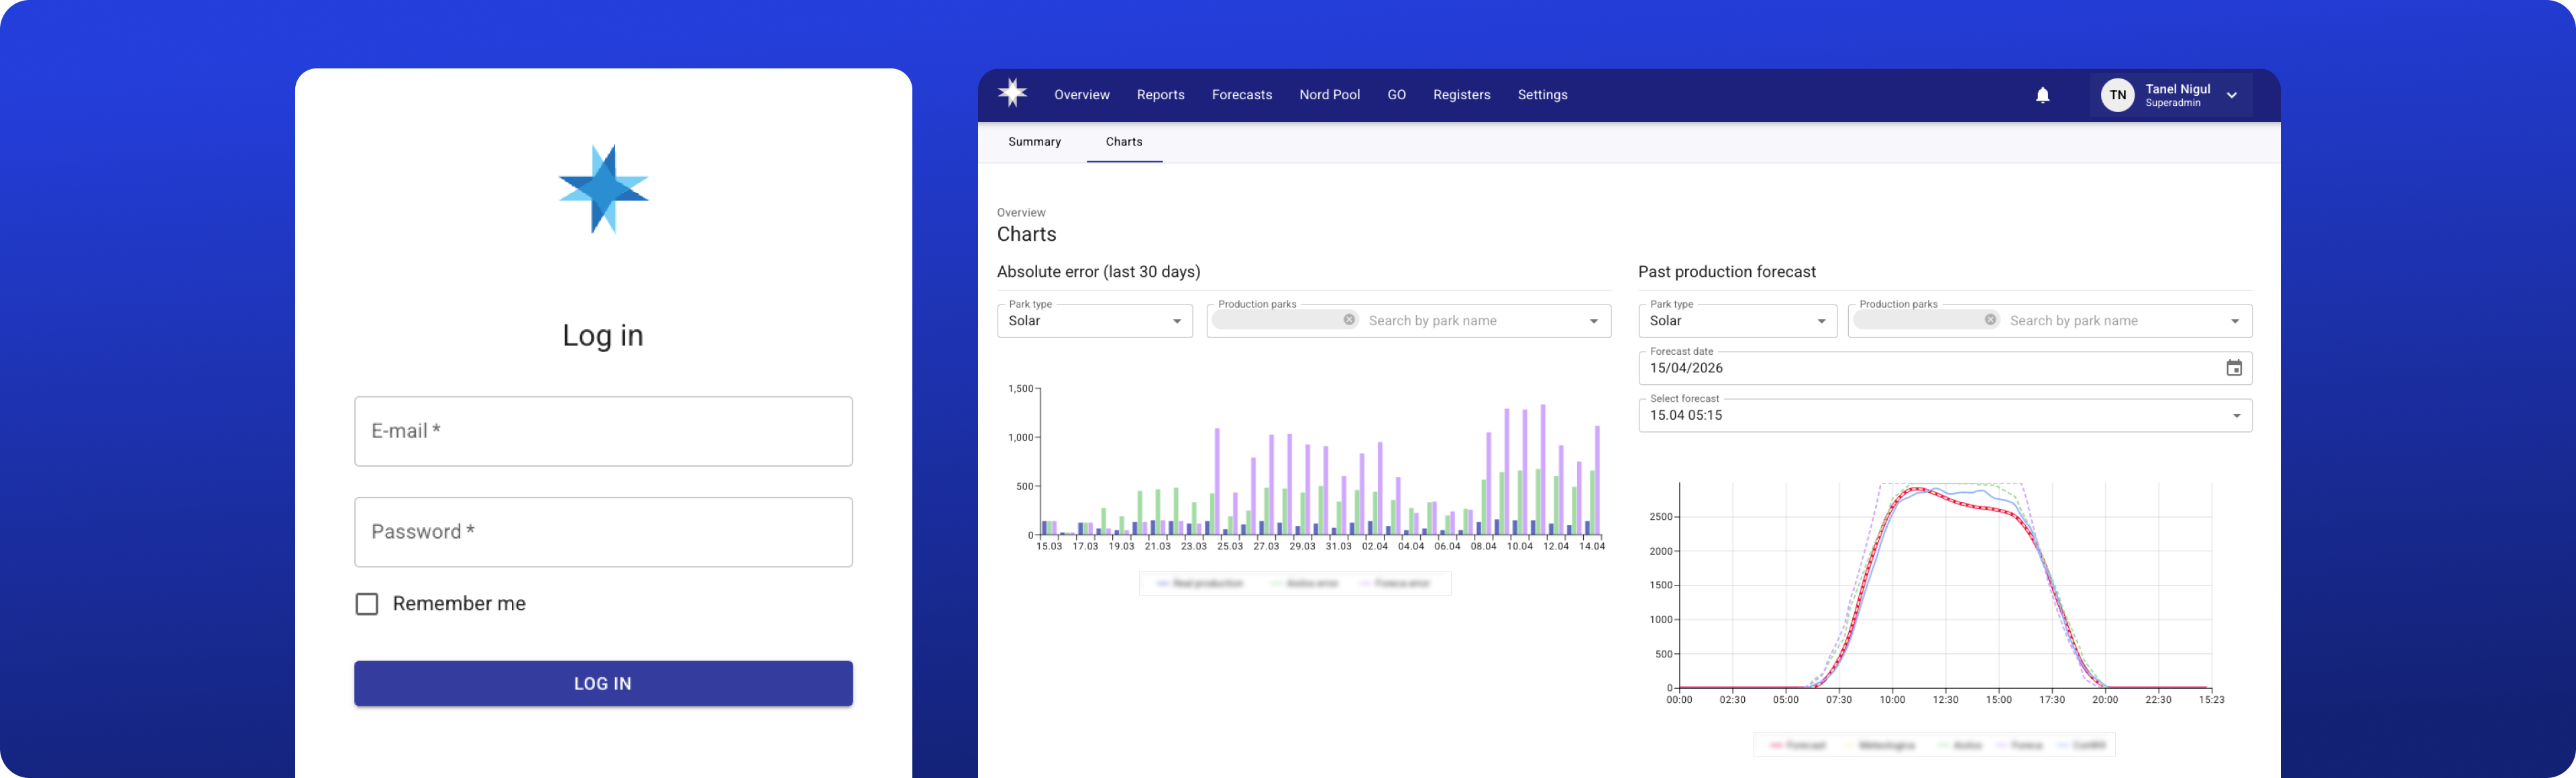Clear park chip in Past production section

coord(1990,320)
